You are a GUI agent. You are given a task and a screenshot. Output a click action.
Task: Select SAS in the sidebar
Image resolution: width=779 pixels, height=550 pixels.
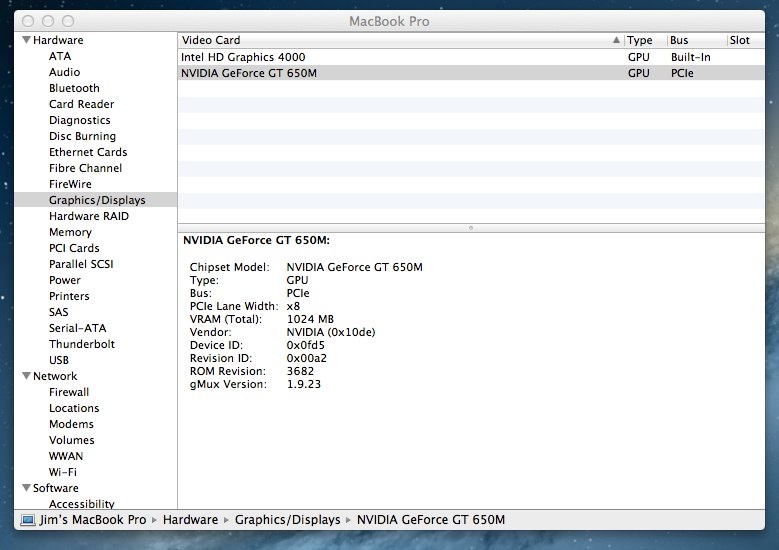(59, 312)
